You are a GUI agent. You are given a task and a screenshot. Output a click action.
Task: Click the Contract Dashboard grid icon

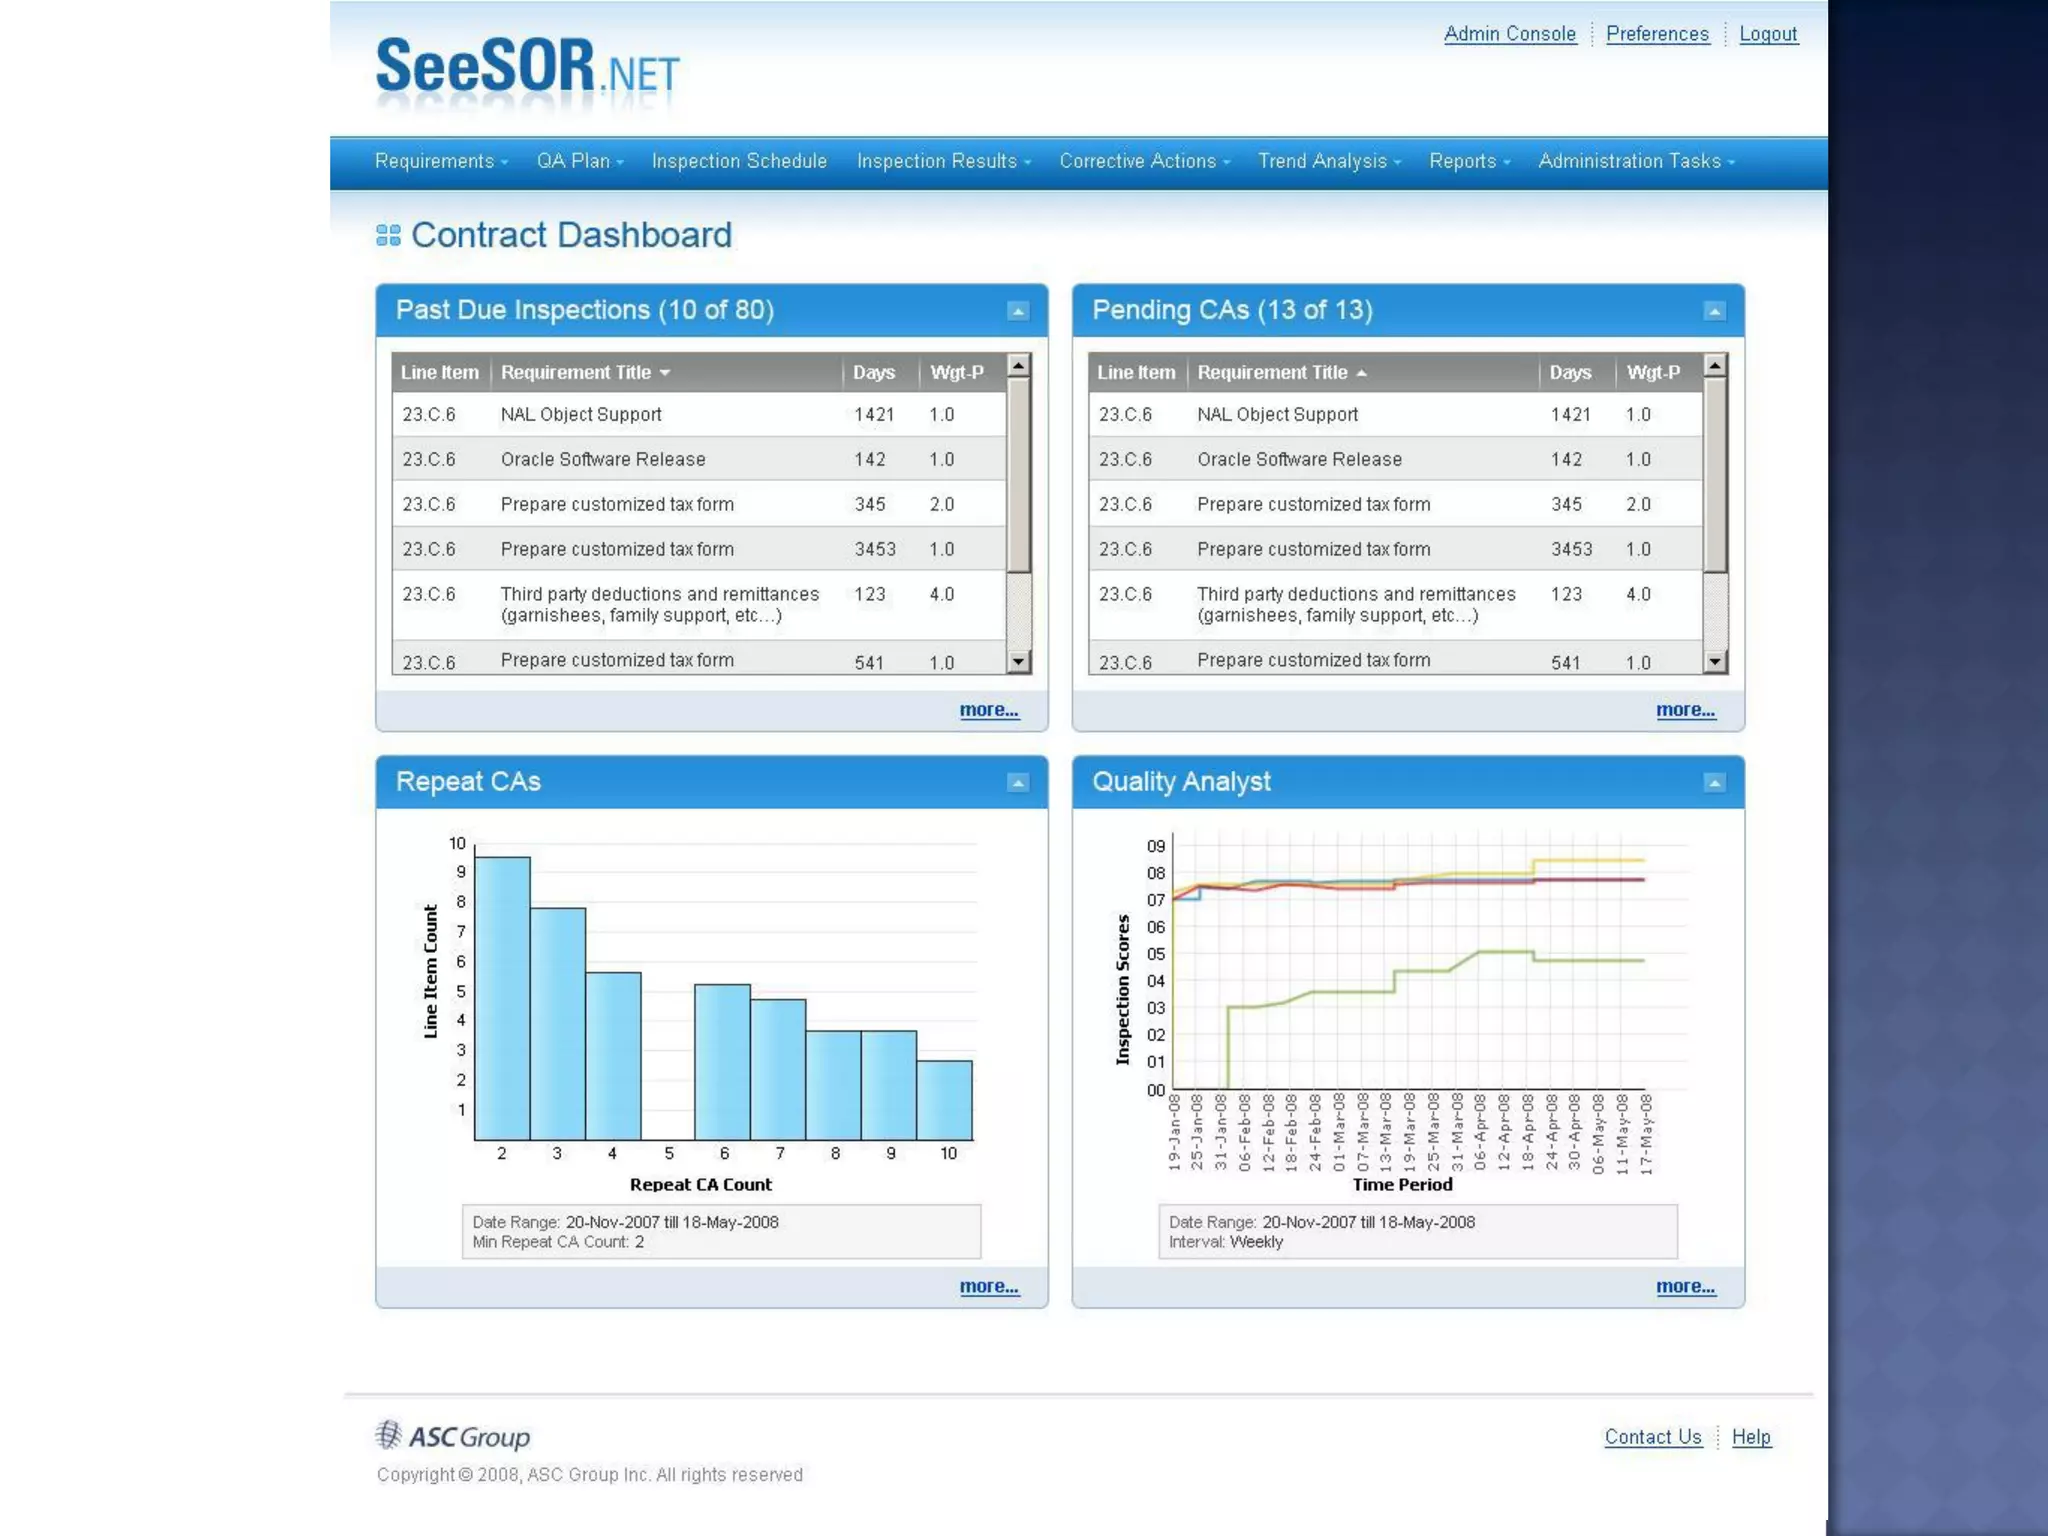click(388, 235)
